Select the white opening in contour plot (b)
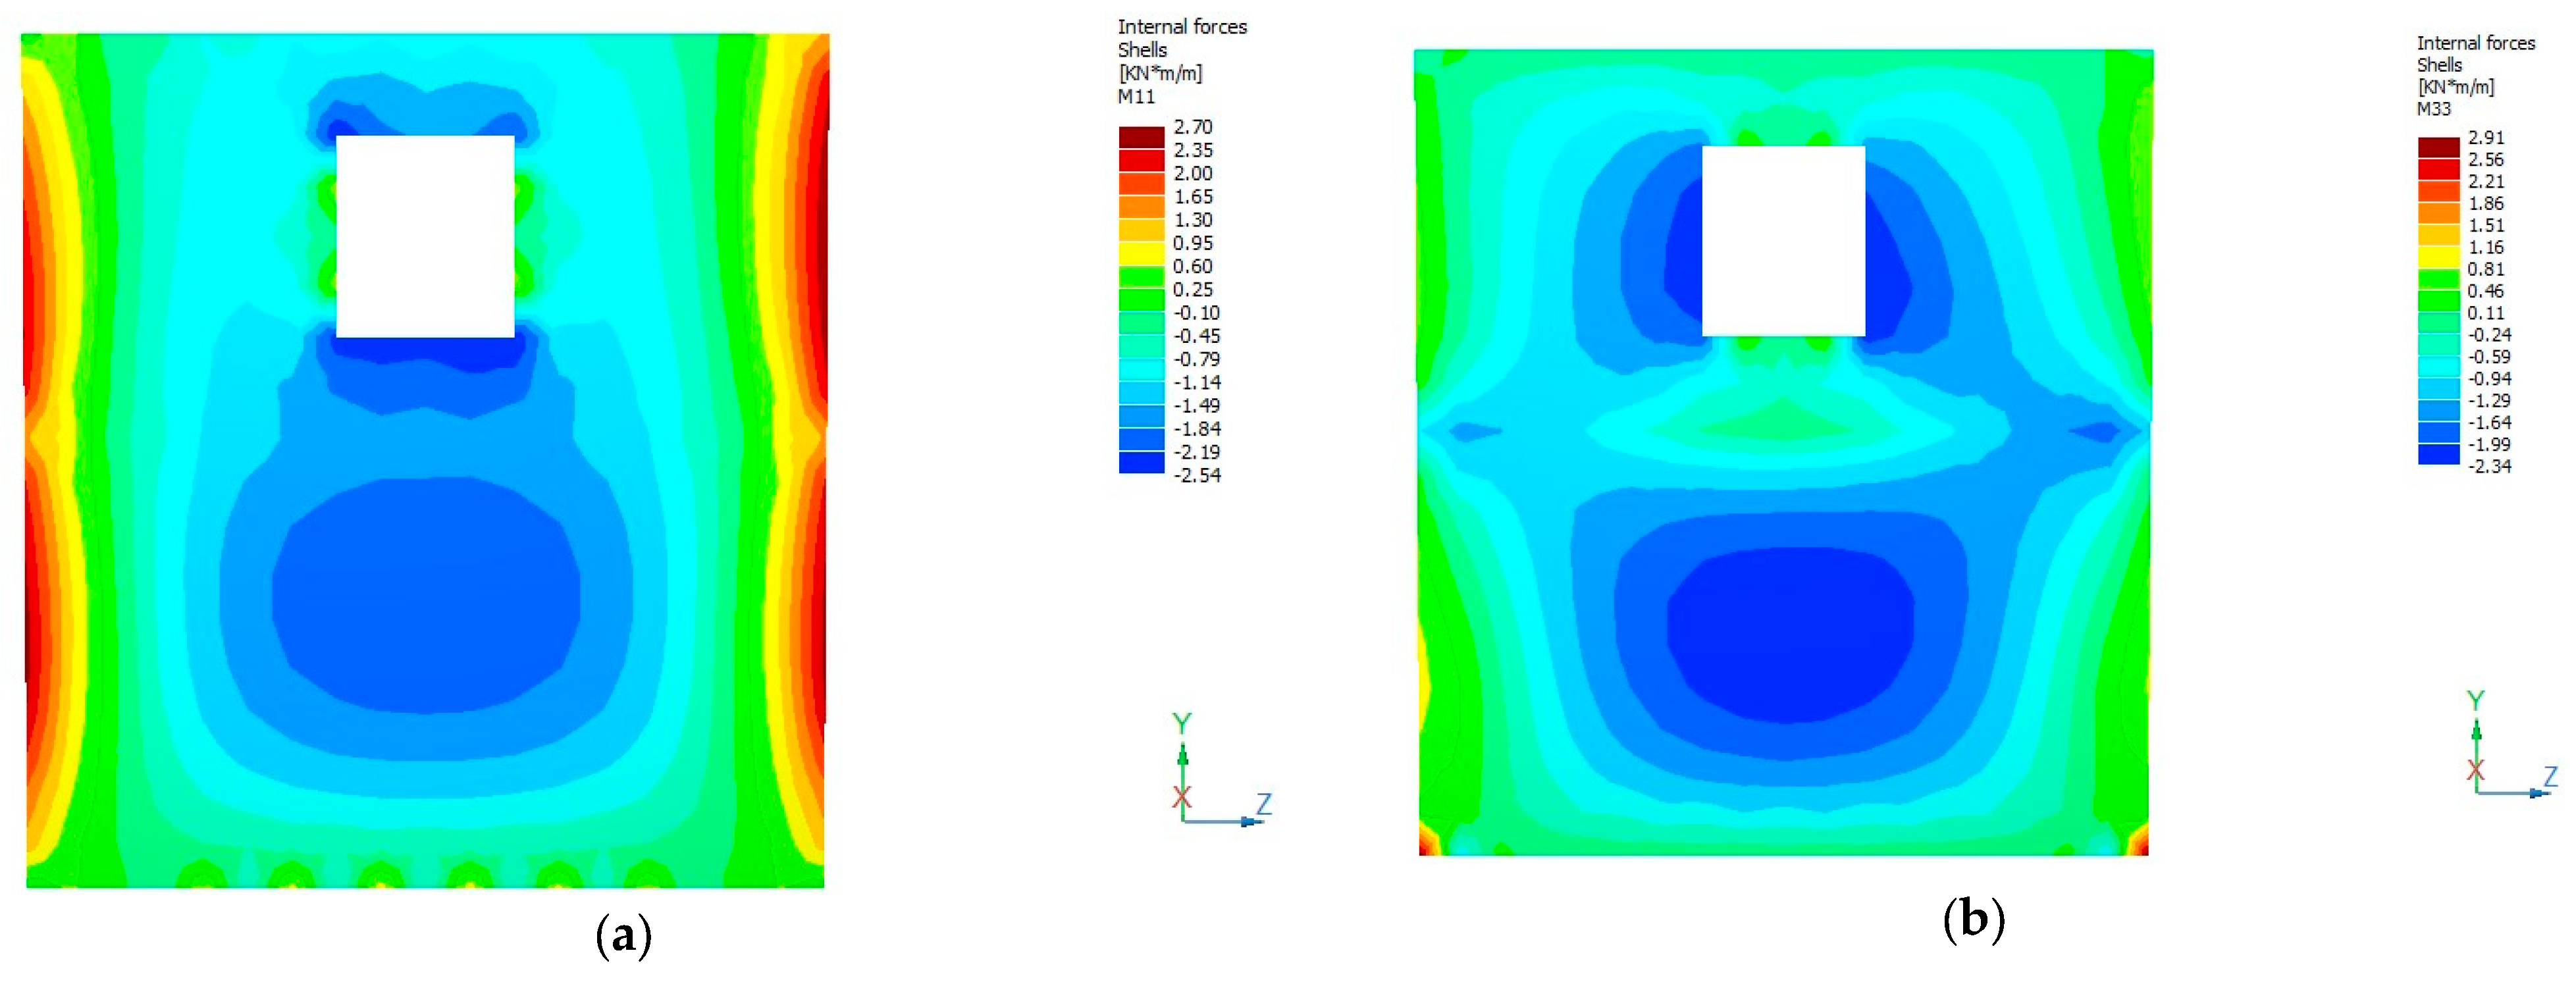The height and width of the screenshot is (986, 2576). pyautogui.click(x=1783, y=241)
